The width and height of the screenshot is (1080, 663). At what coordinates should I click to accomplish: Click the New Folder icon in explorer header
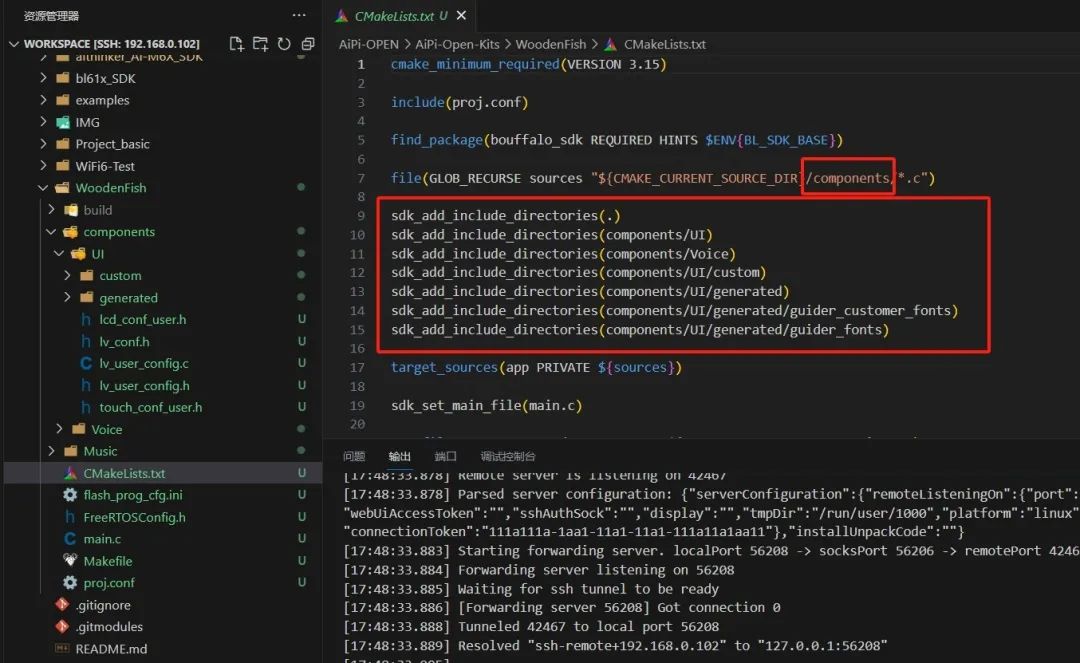(x=260, y=44)
